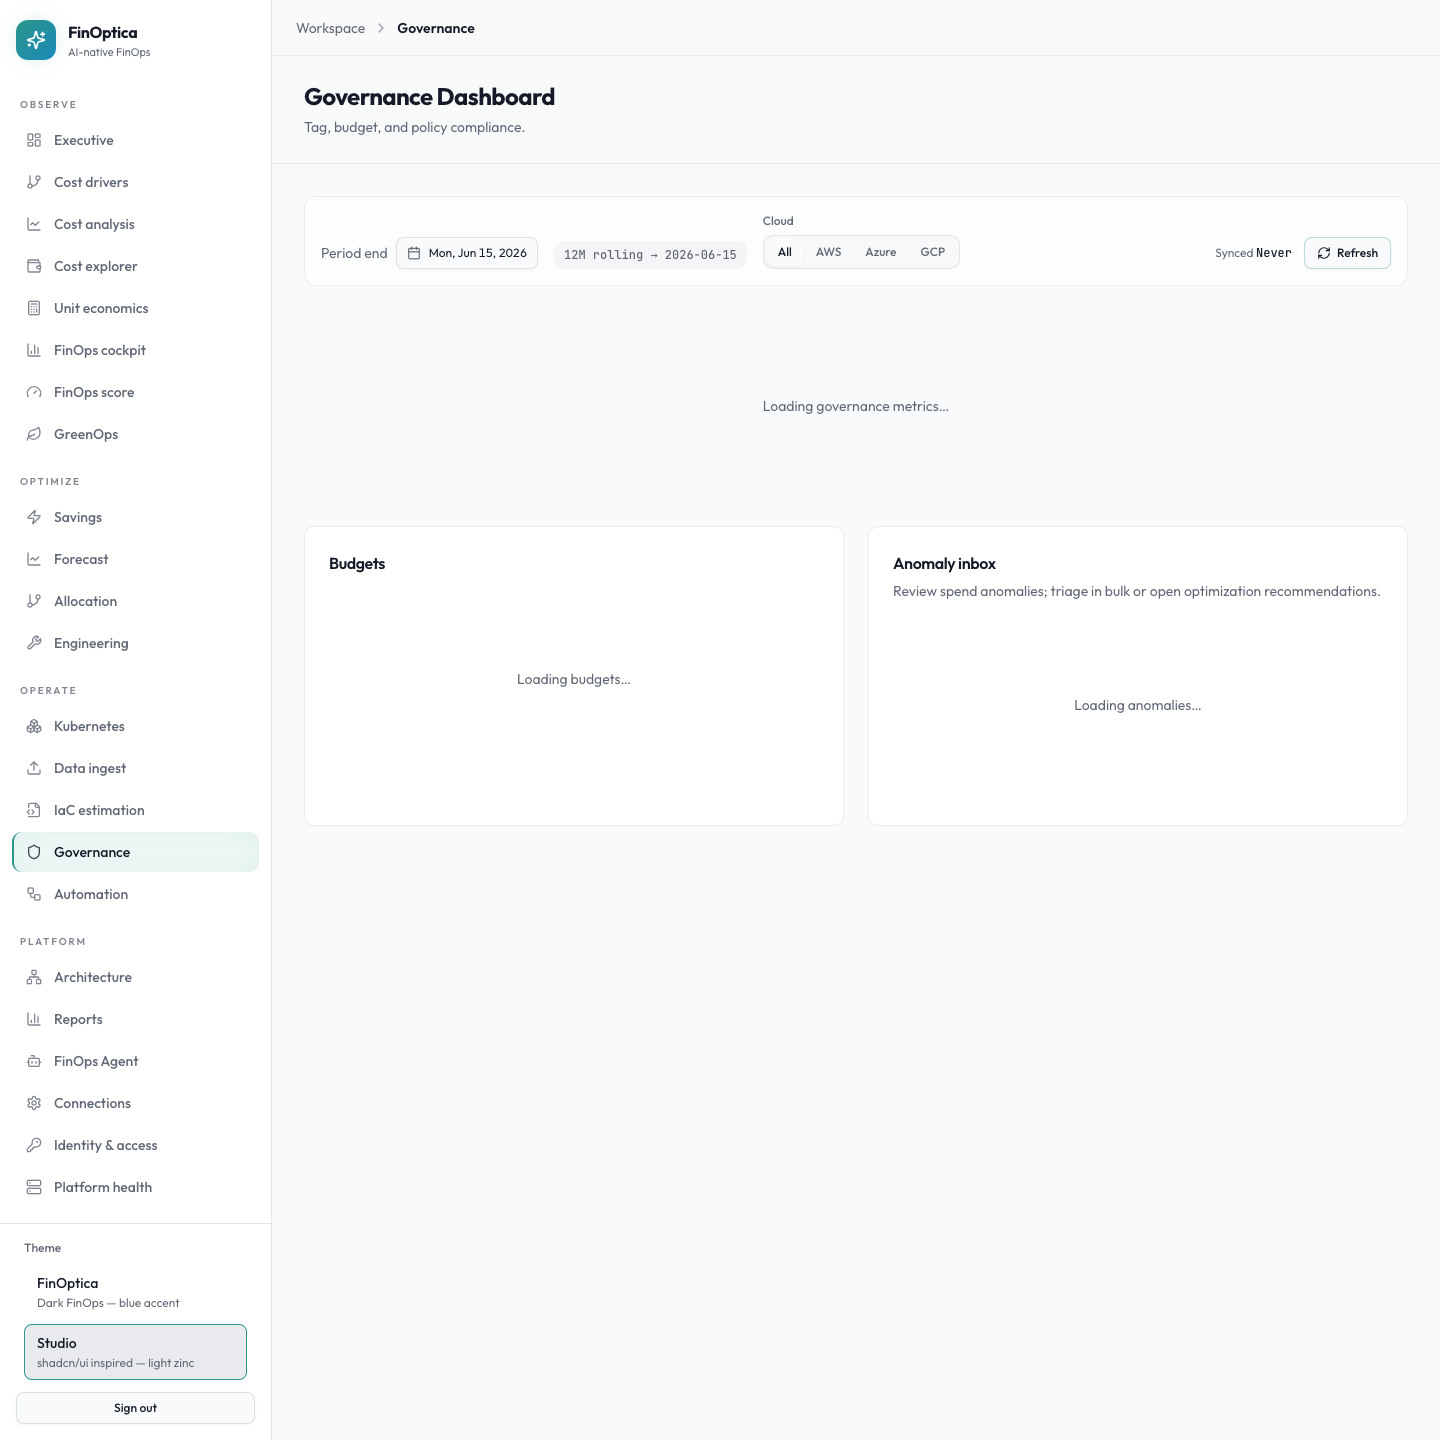Click the Data ingest upload icon
Screen dimensions: 1440x1440
(34, 768)
